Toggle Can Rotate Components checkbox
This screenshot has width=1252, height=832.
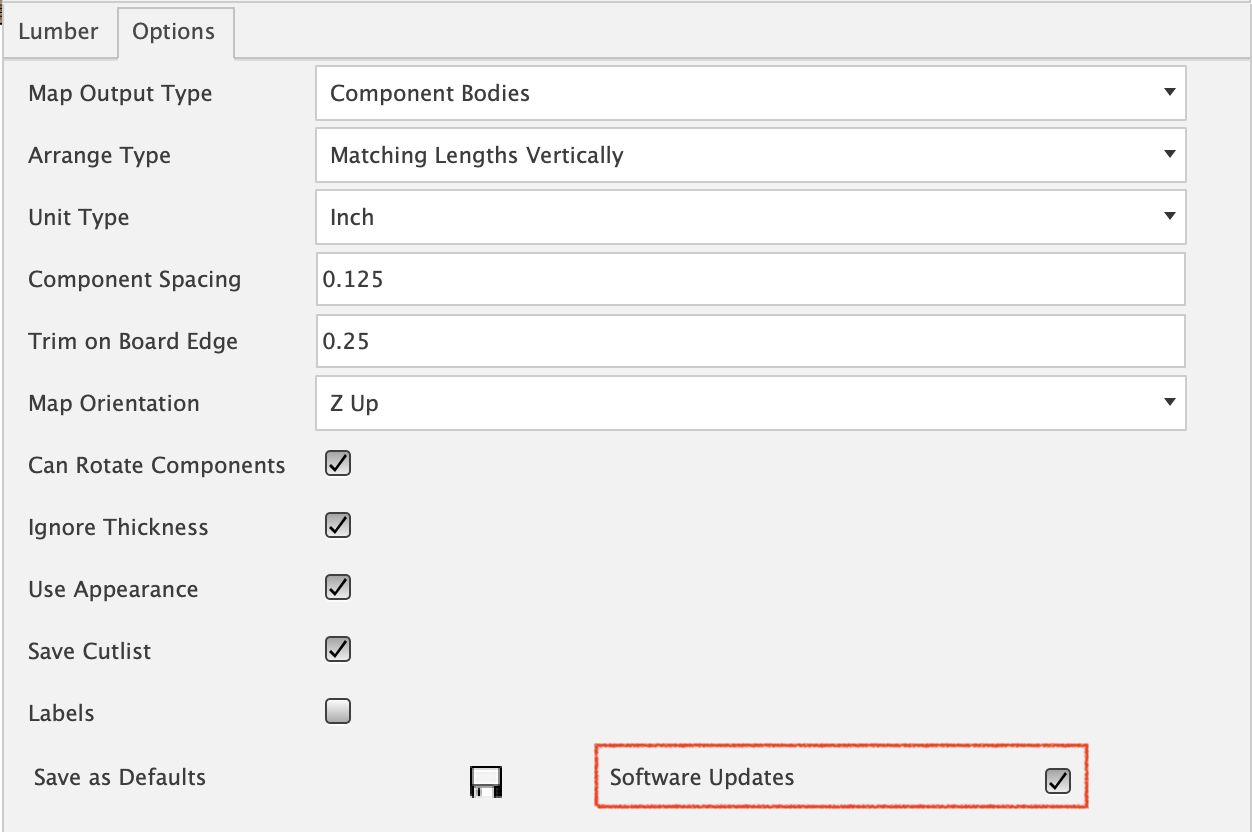point(338,464)
